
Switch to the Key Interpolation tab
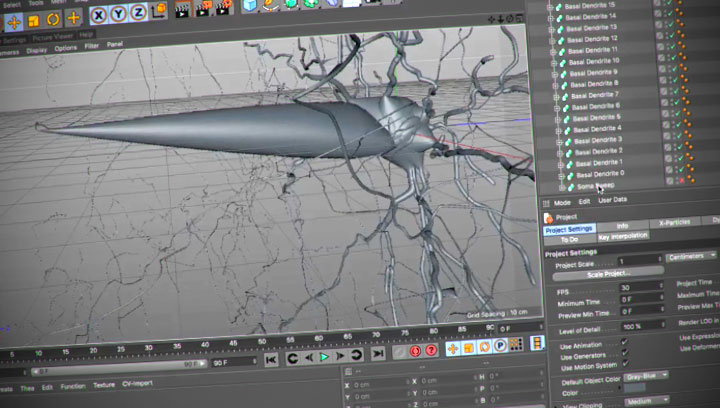point(623,236)
